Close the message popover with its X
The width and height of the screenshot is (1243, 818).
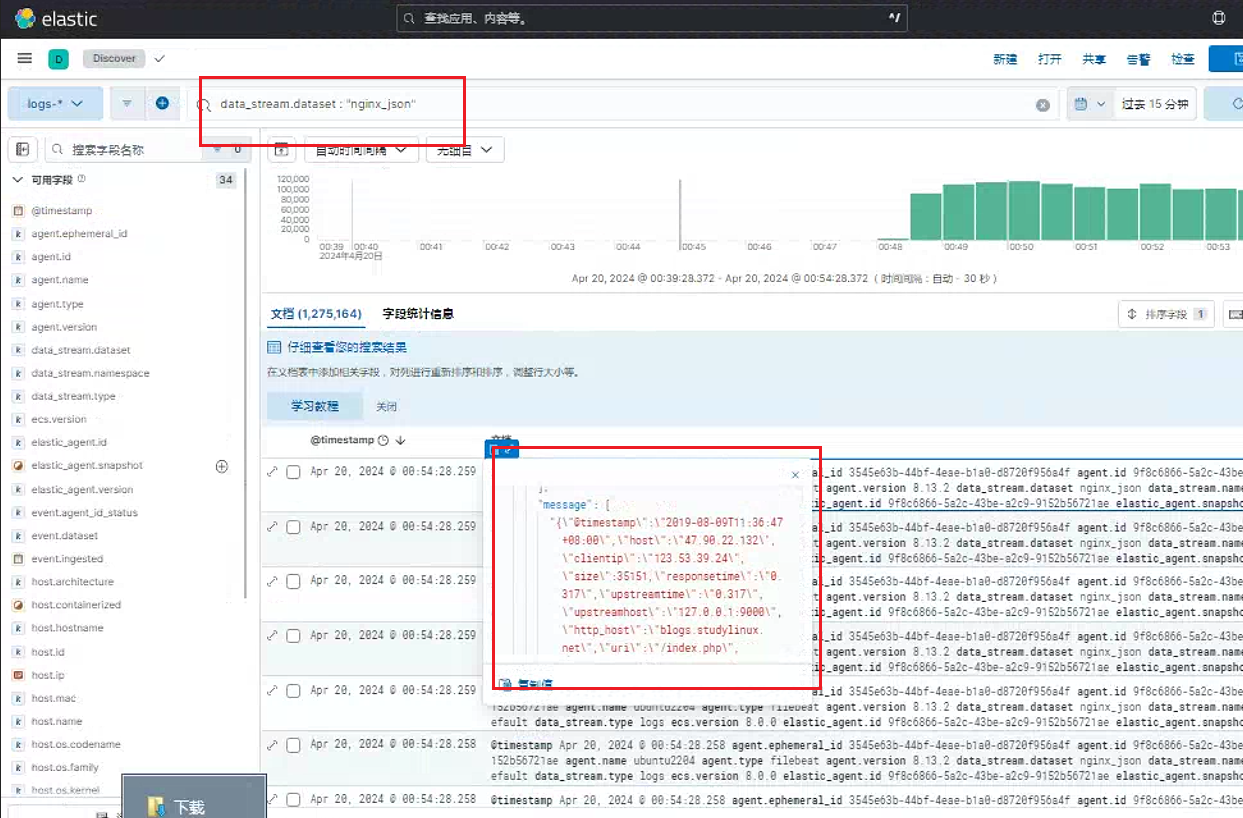(x=796, y=476)
